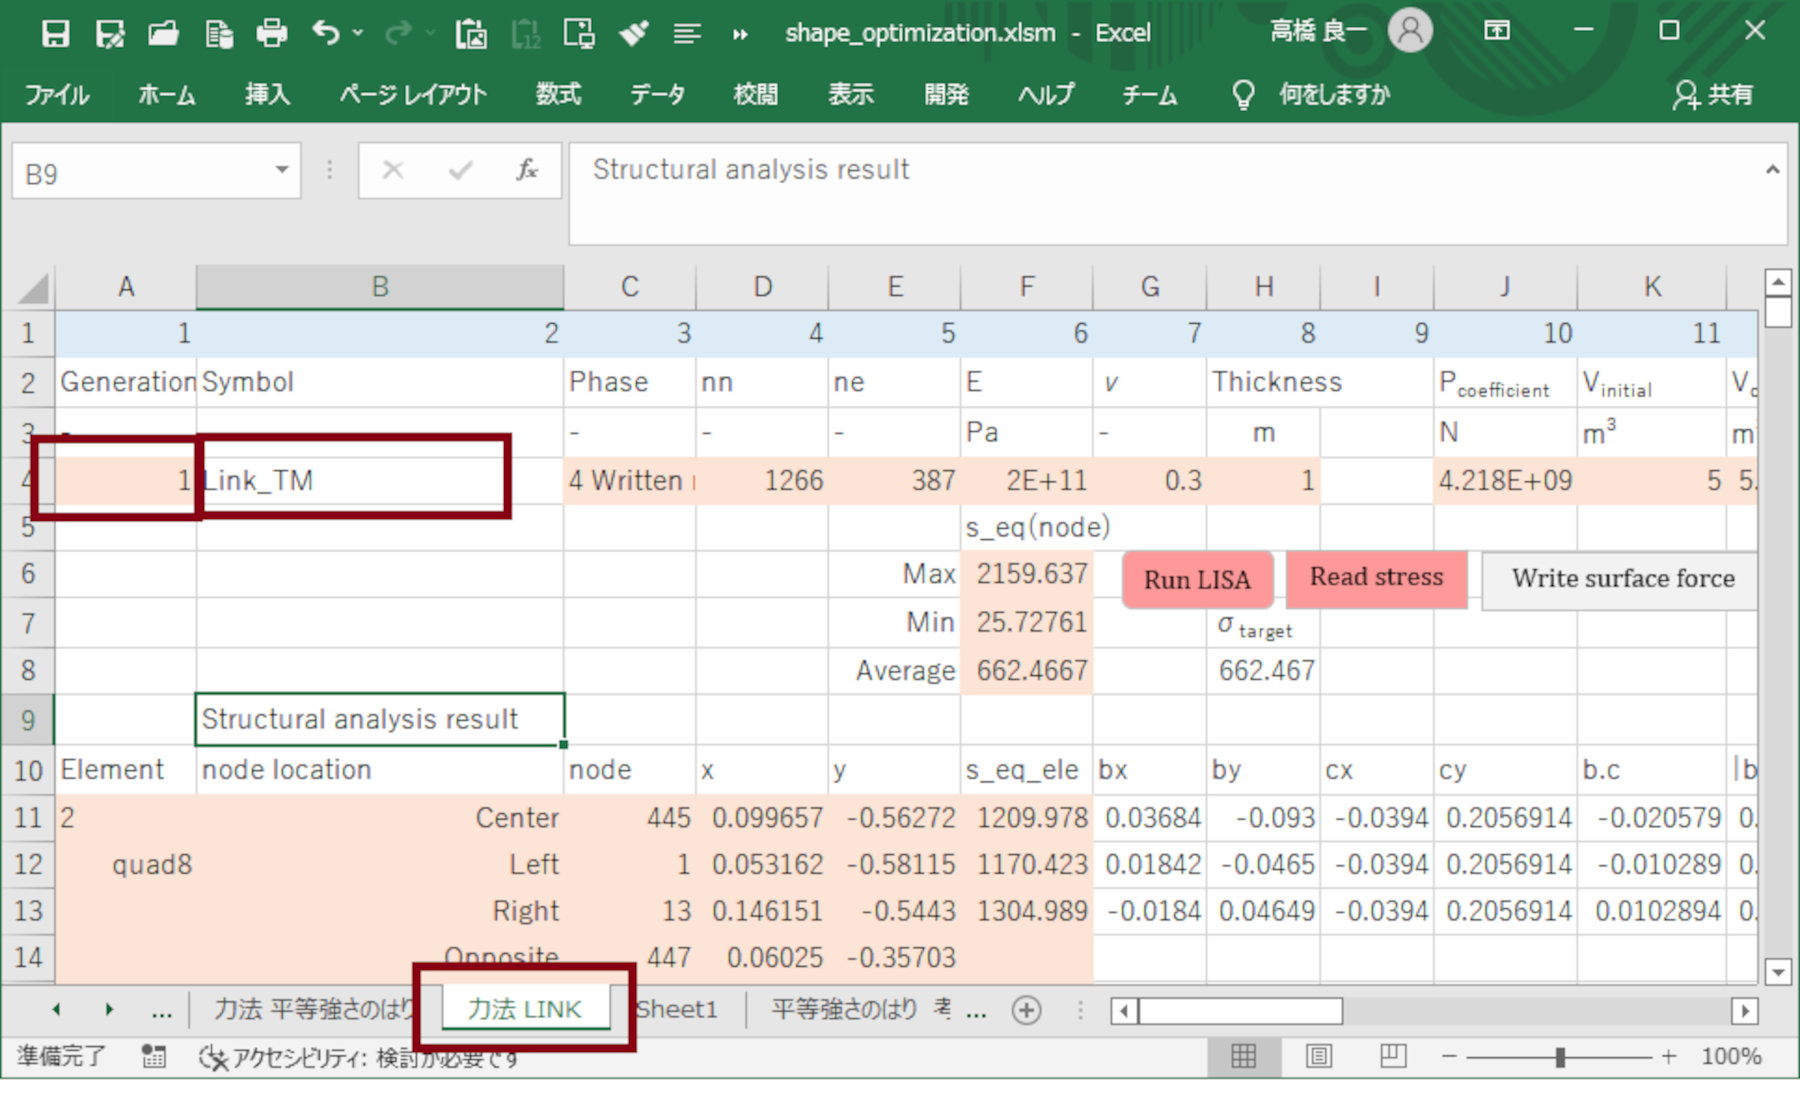Click the Select All corner triangle
The height and width of the screenshot is (1109, 1800).
(x=33, y=288)
